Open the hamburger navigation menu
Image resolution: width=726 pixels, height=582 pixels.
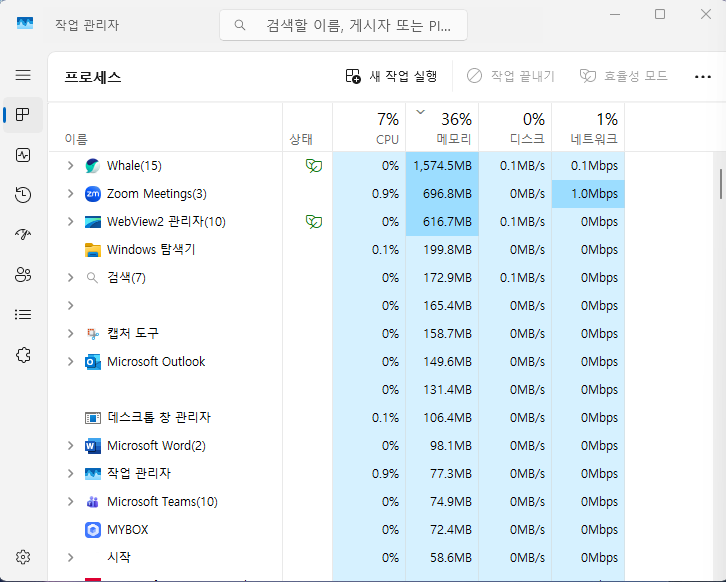coord(23,75)
